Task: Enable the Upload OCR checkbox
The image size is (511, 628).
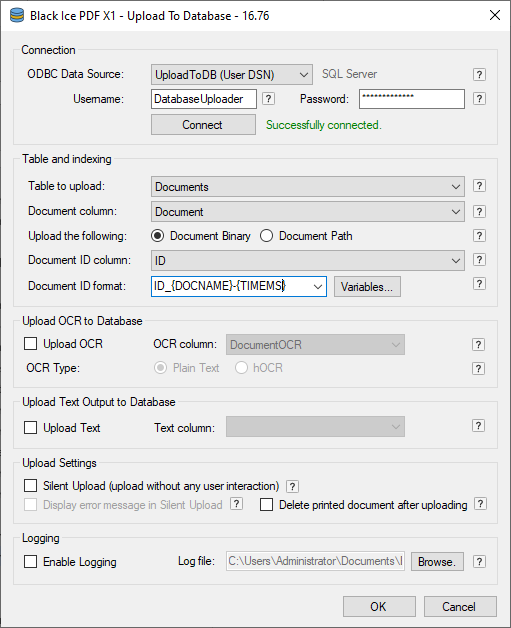Action: point(30,344)
